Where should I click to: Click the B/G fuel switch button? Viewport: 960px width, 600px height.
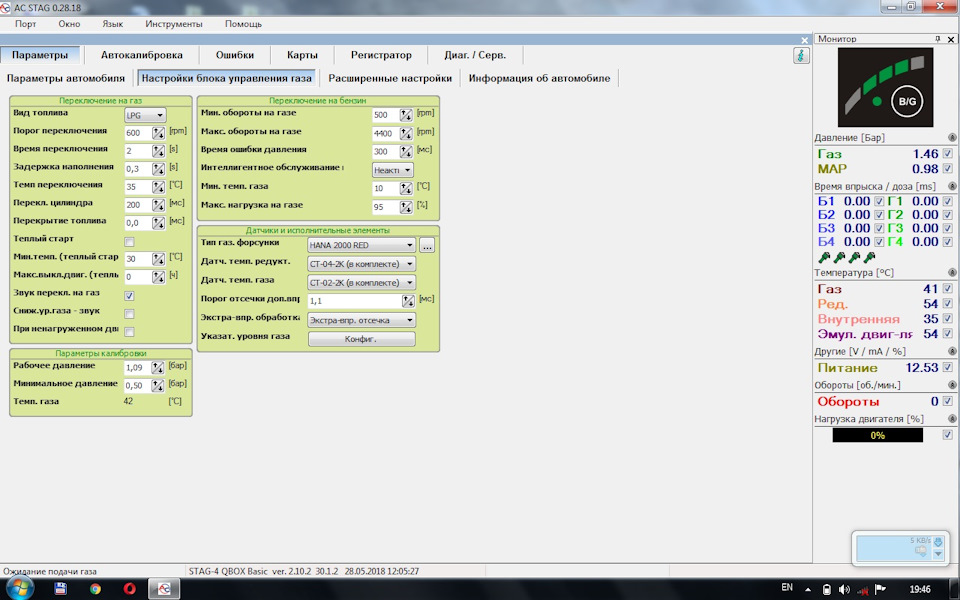click(907, 101)
